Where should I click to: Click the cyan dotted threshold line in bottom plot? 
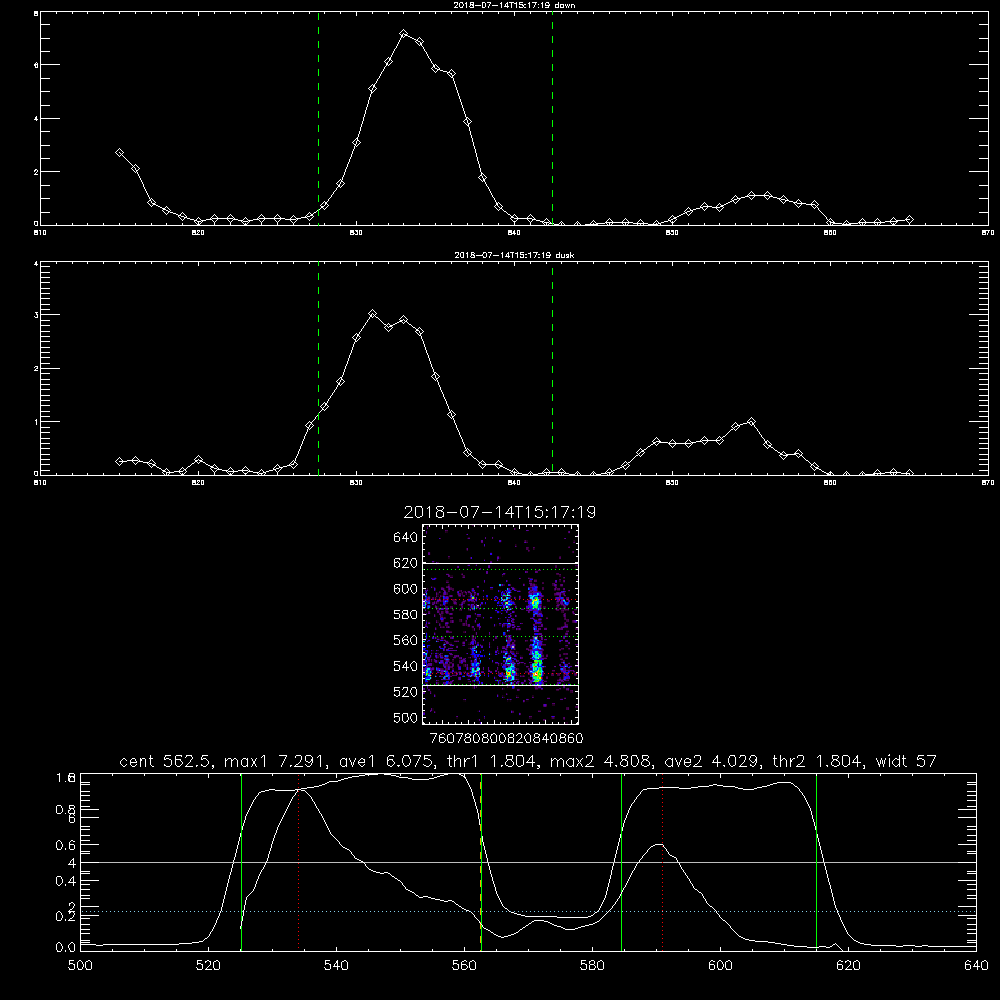click(528, 911)
